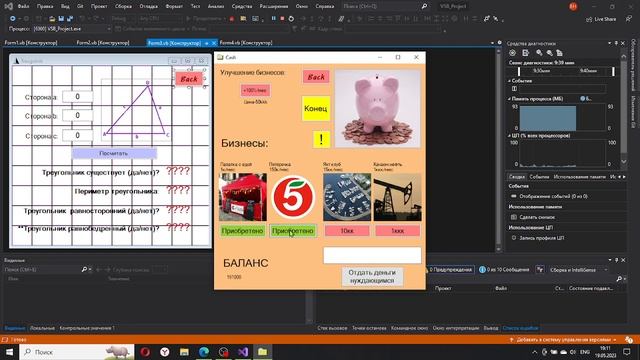Image resolution: width=640 pixels, height=360 pixels.
Task: Open the Отладка menu
Action: point(148,6)
